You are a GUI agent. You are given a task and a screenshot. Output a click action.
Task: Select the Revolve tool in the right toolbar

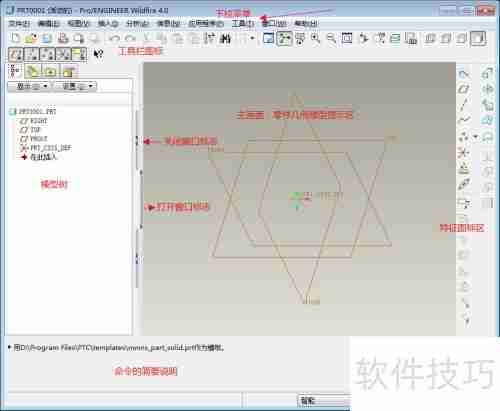coord(487,89)
